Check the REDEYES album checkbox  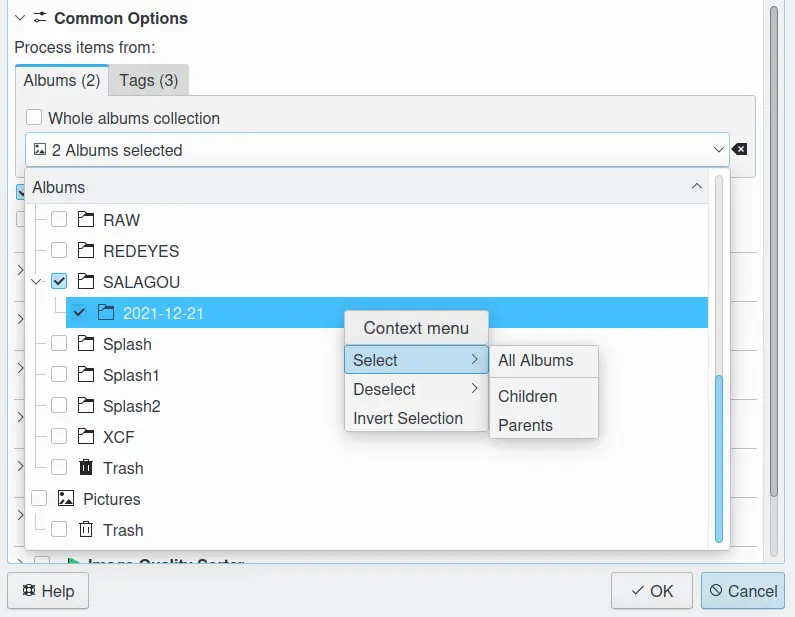[60, 251]
